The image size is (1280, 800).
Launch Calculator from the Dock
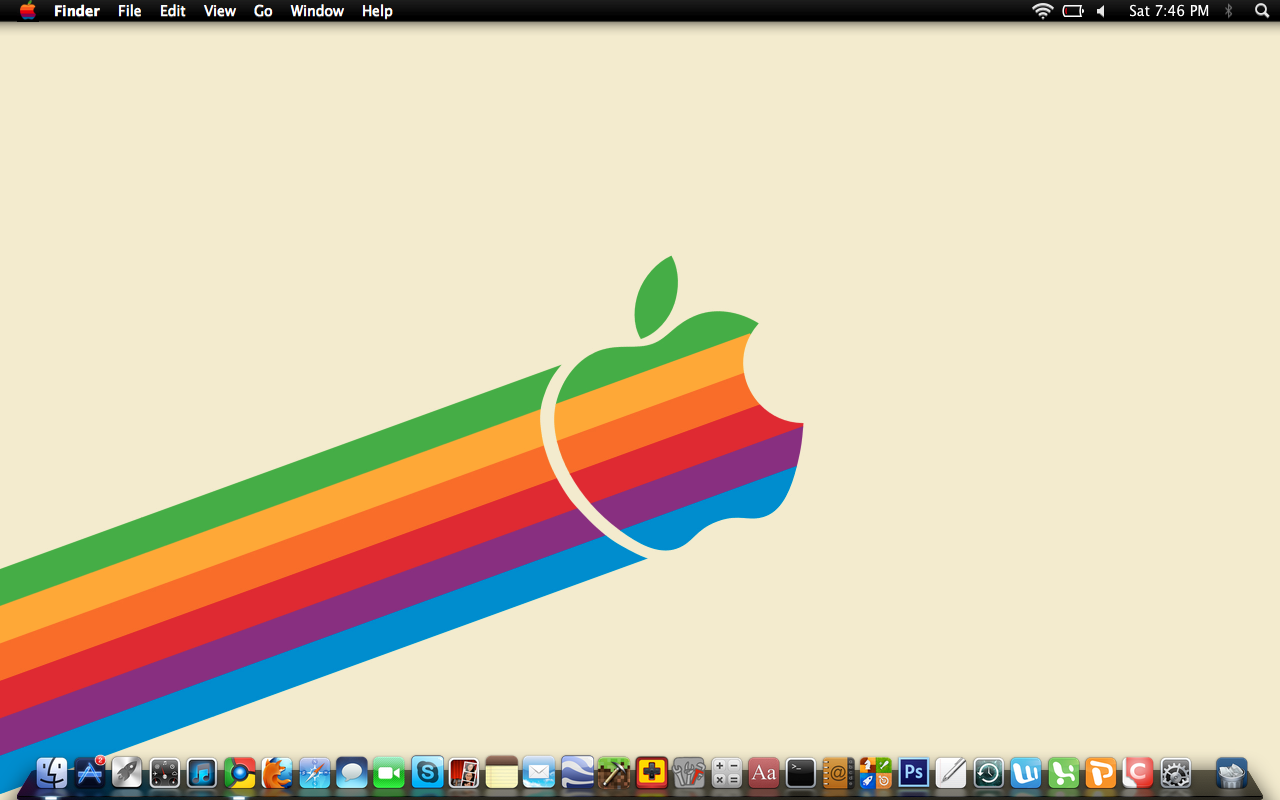click(x=726, y=773)
